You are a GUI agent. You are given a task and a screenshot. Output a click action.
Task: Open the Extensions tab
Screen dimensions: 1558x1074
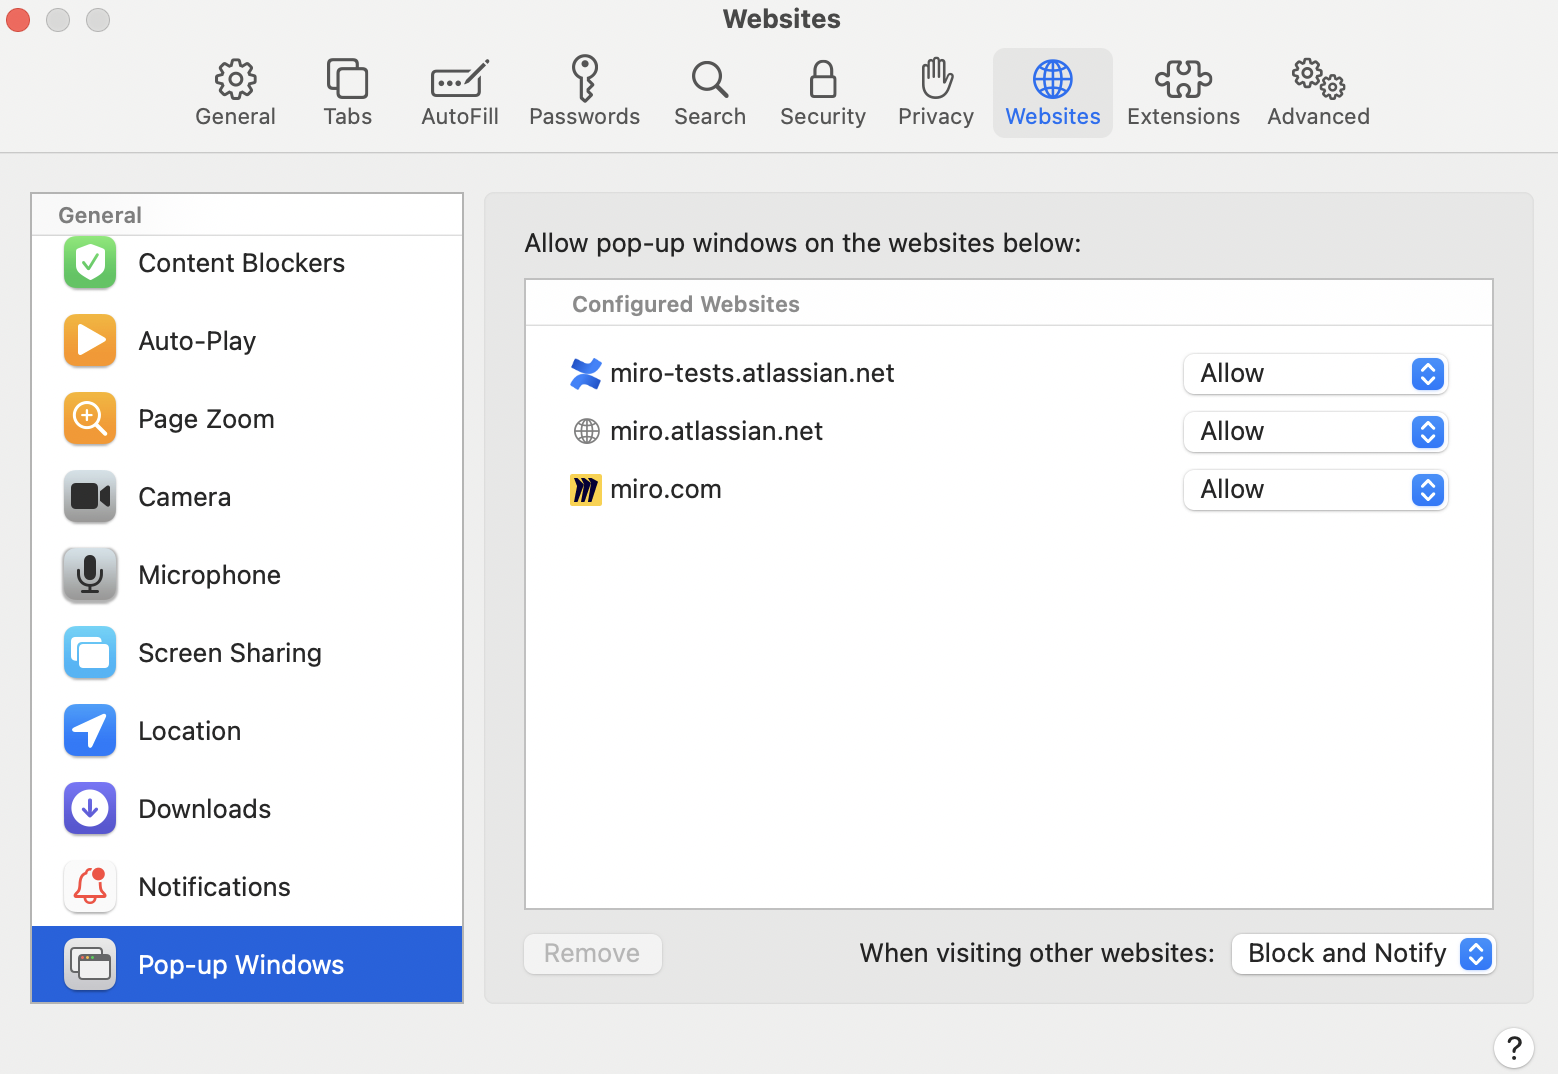(1183, 93)
